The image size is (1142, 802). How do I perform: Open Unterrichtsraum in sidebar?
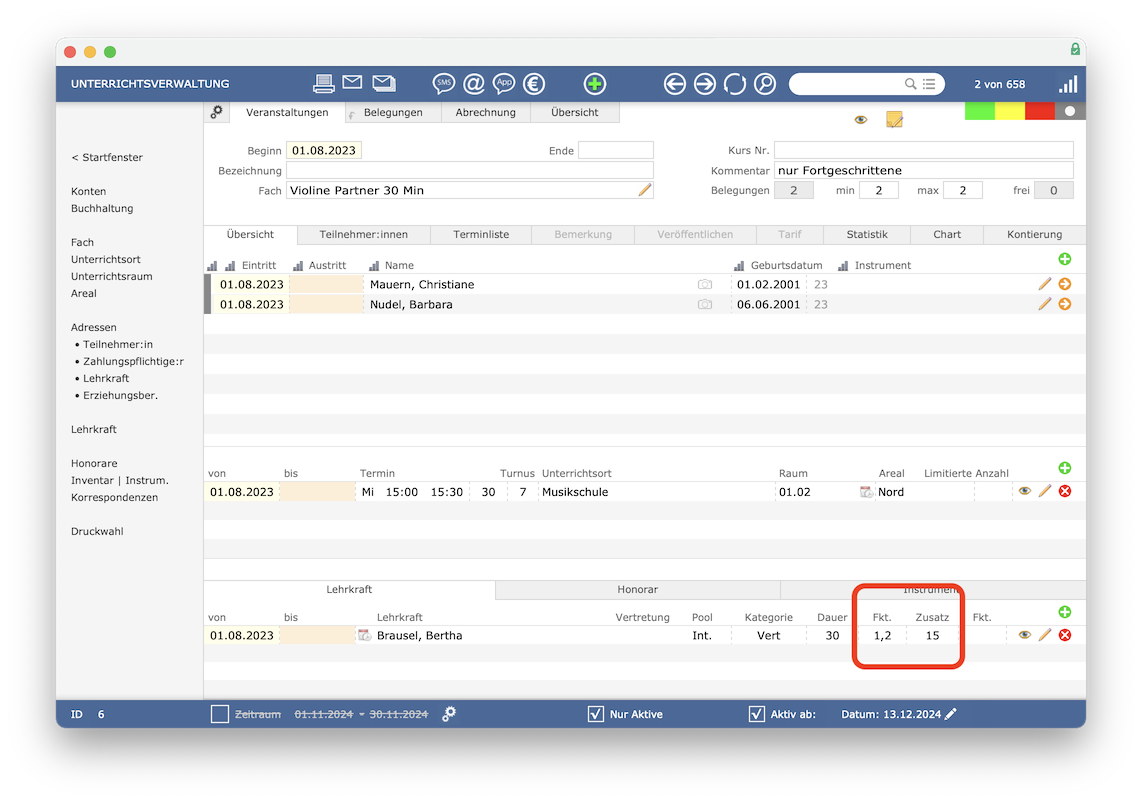(x=111, y=276)
